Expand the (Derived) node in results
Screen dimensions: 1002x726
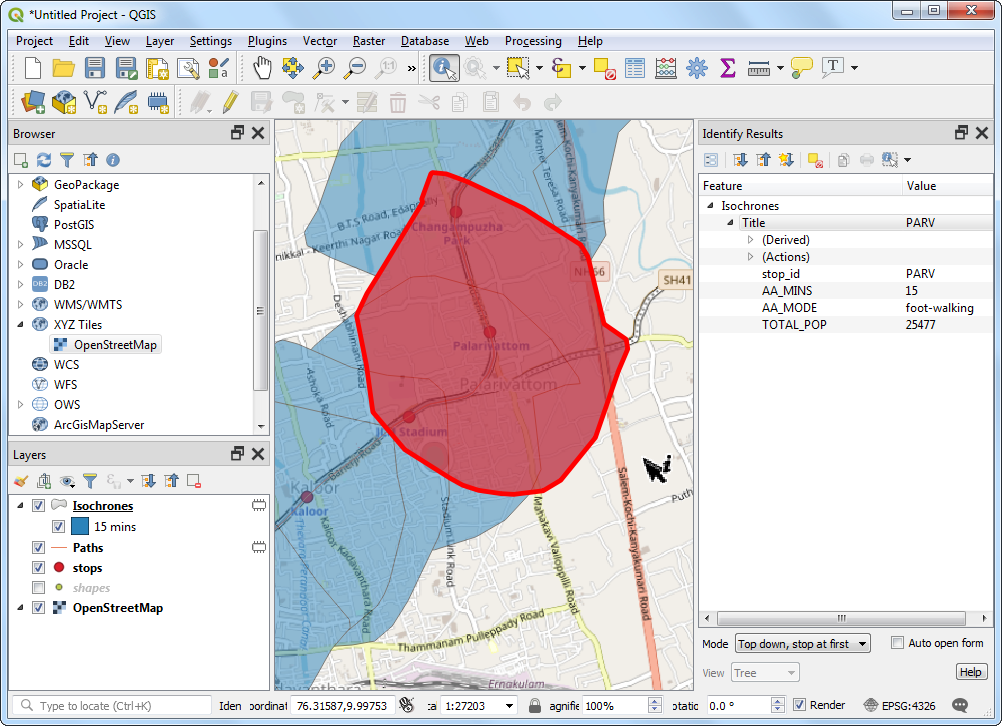point(751,240)
